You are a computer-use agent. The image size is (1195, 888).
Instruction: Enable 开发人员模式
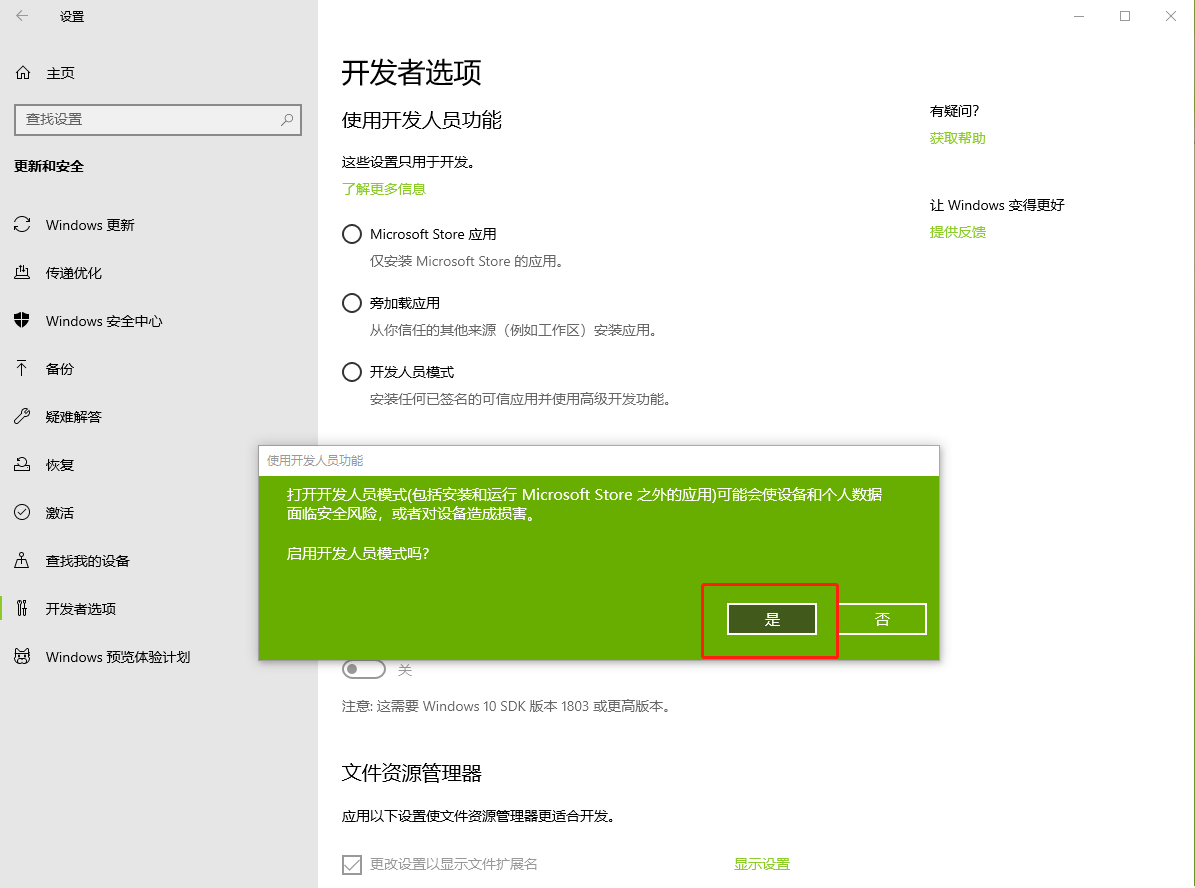351,371
